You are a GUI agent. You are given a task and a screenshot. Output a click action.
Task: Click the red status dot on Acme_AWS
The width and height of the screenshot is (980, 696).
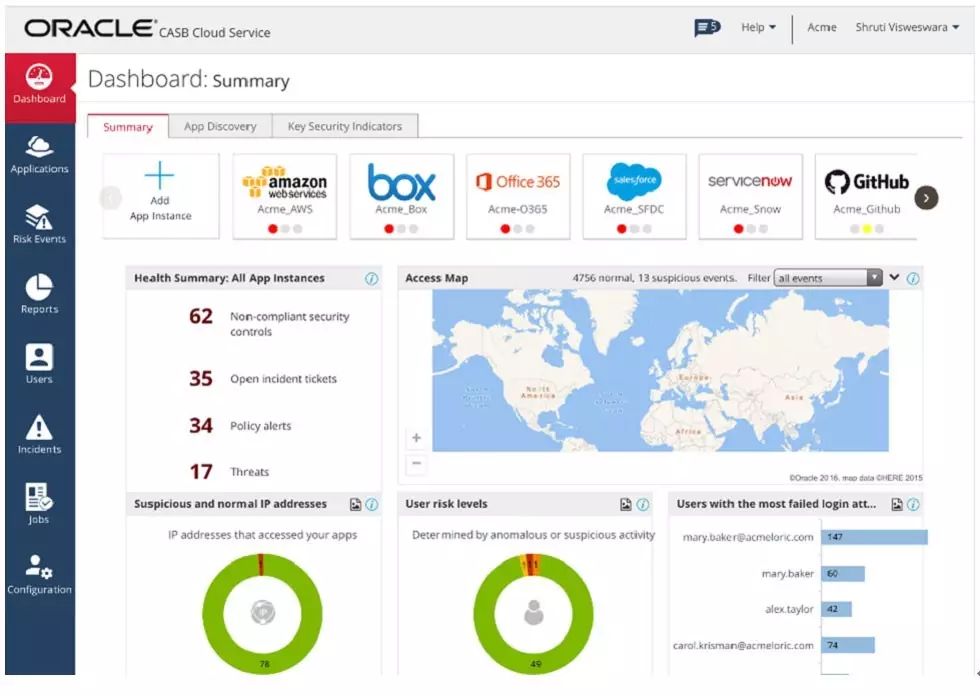click(x=272, y=229)
